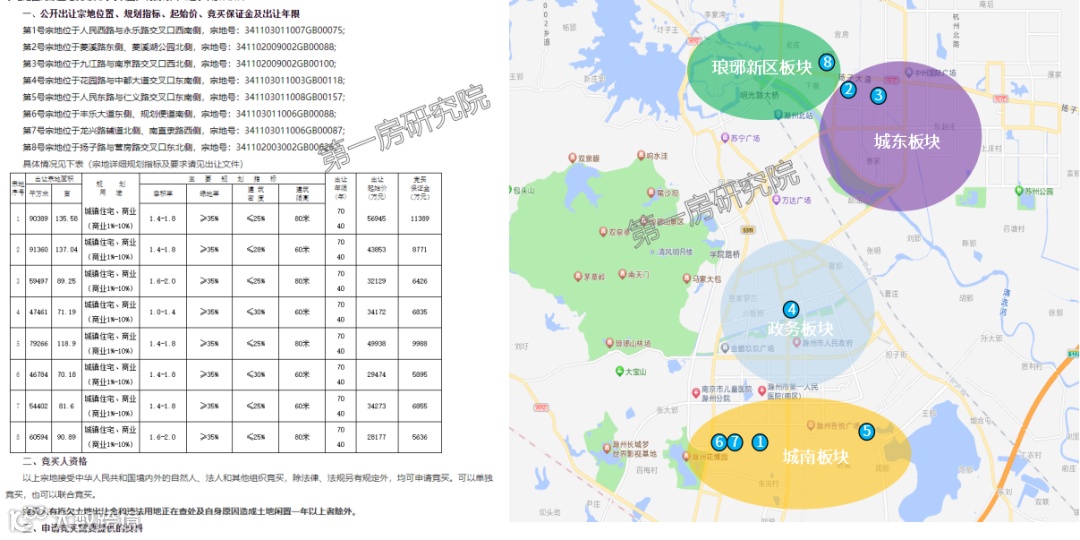Click parcel number 341102009002GB00100
The height and width of the screenshot is (540, 1080).
(x=286, y=63)
